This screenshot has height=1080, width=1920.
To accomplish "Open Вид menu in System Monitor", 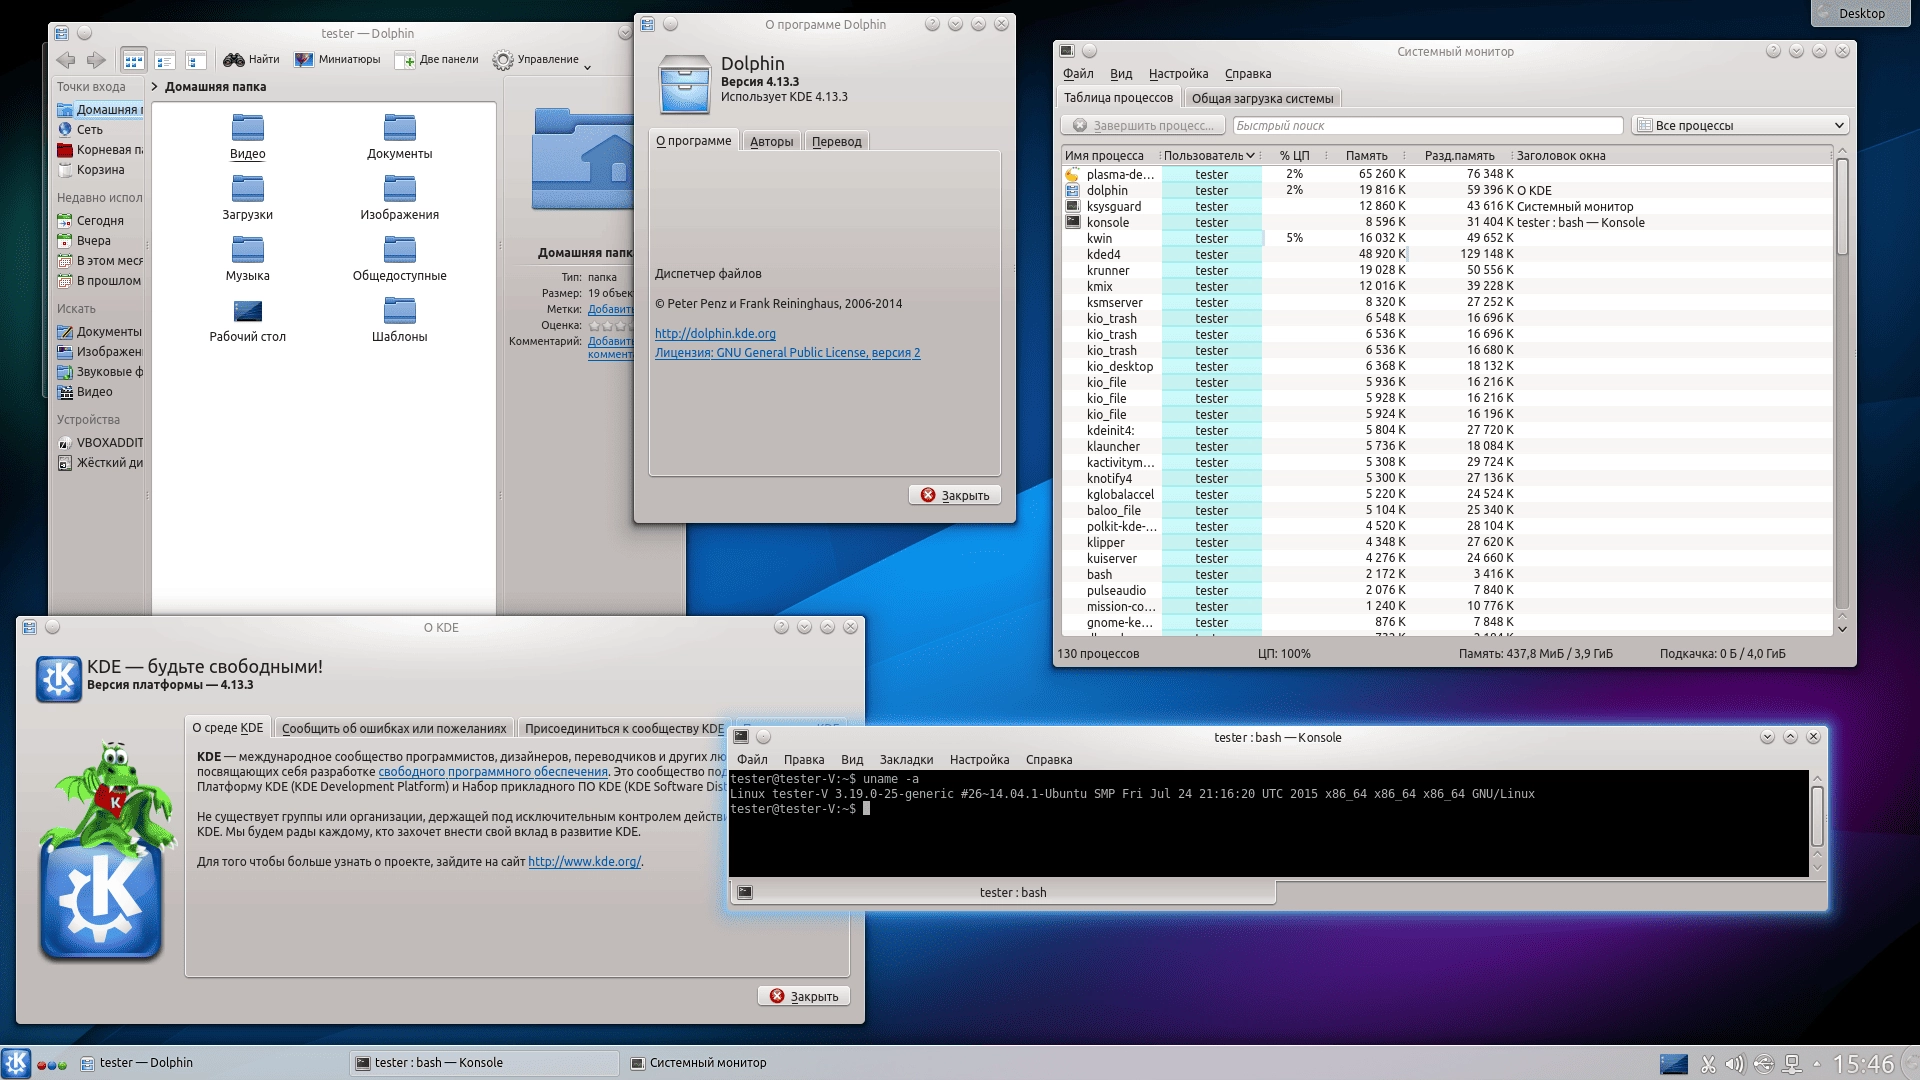I will [x=1121, y=74].
